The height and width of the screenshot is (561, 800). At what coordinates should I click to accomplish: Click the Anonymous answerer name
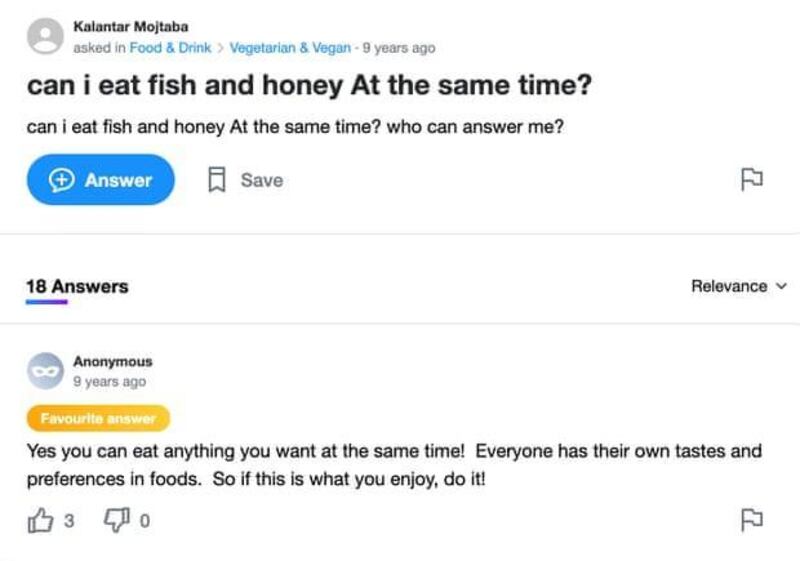click(x=113, y=362)
